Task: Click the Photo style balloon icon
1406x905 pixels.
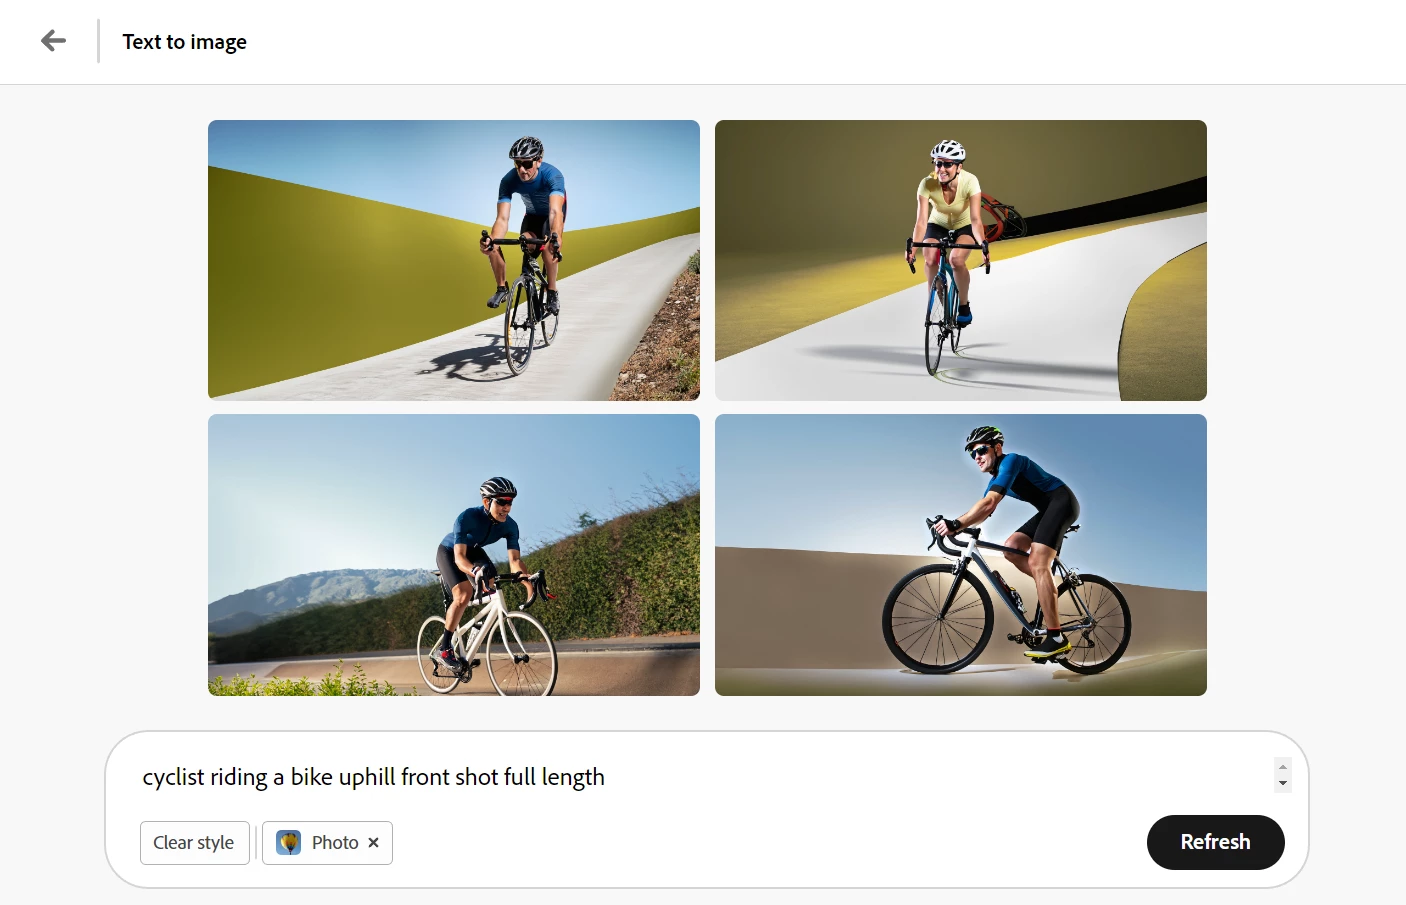Action: pyautogui.click(x=289, y=843)
